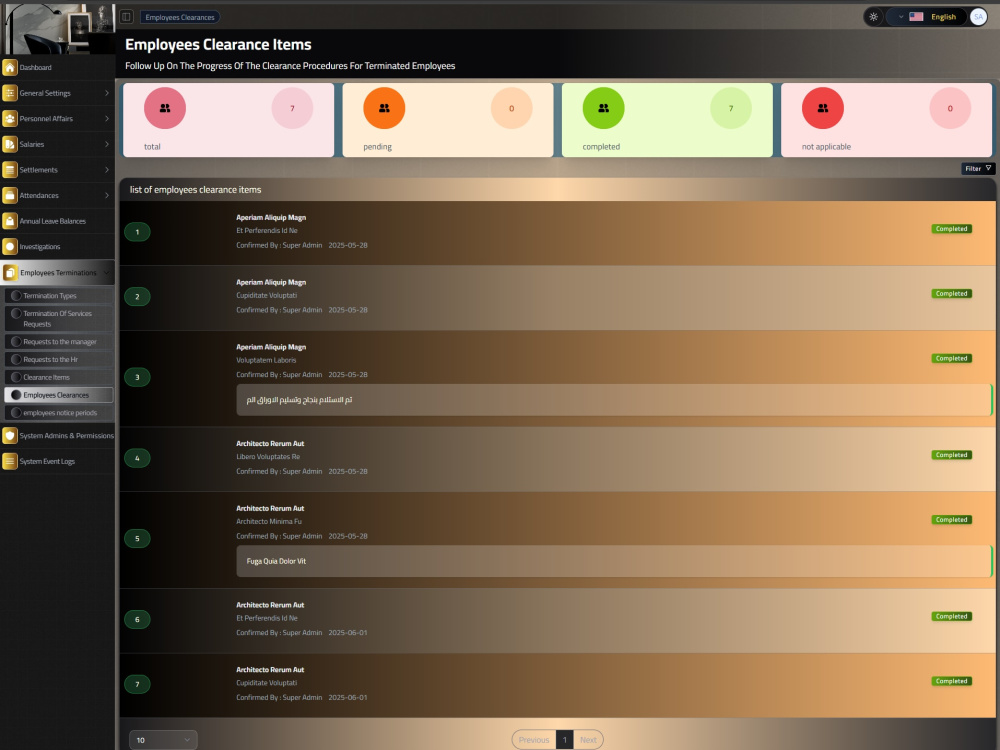
Task: Click the completed count 7 circle
Action: 731,108
